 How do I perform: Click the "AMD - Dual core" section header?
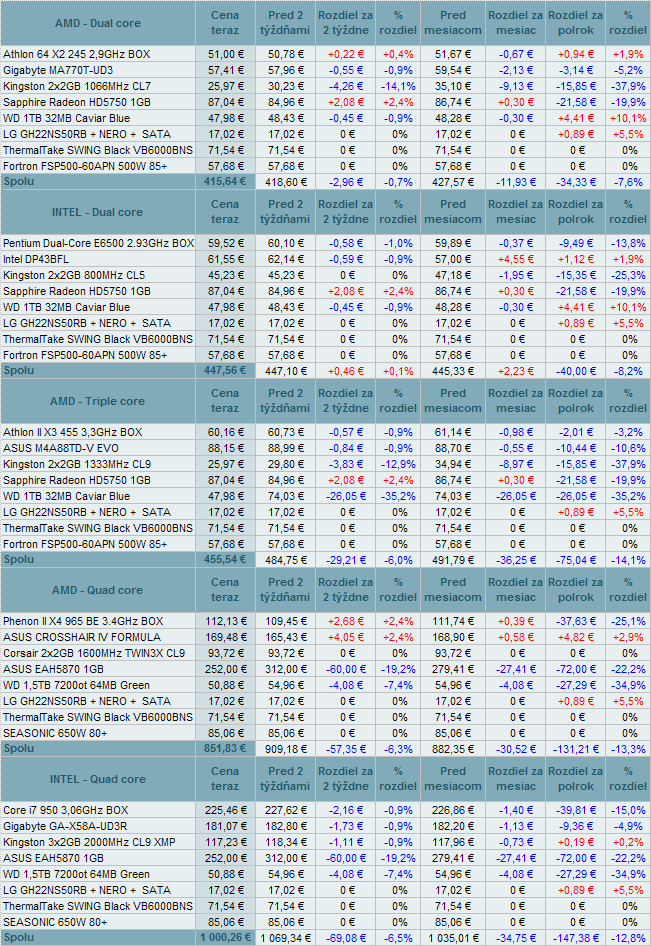pyautogui.click(x=98, y=24)
